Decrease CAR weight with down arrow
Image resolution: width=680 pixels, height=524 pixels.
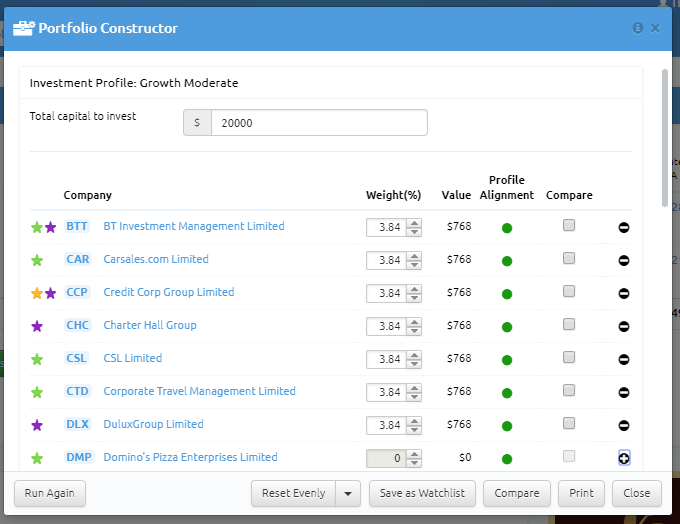[x=414, y=265]
